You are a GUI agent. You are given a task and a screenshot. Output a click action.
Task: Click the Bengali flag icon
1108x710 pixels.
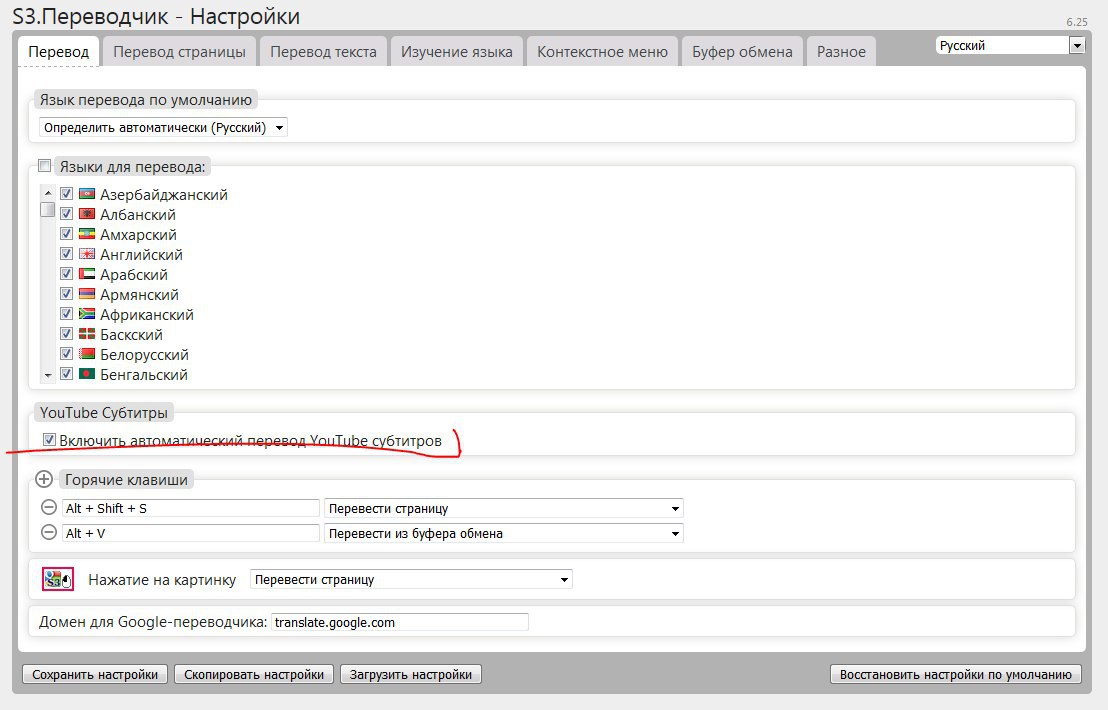[x=87, y=374]
